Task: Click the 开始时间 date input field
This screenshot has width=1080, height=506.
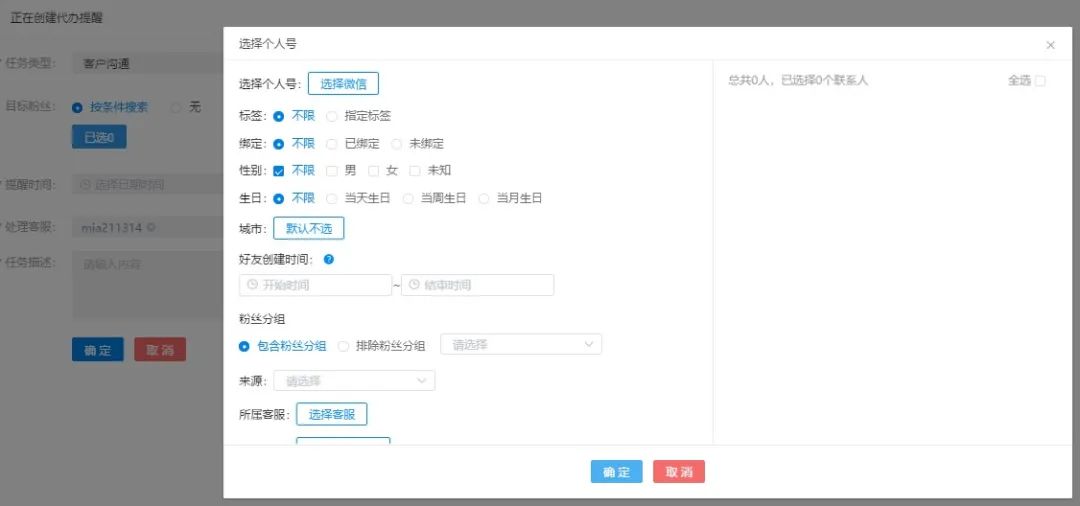Action: [x=320, y=285]
